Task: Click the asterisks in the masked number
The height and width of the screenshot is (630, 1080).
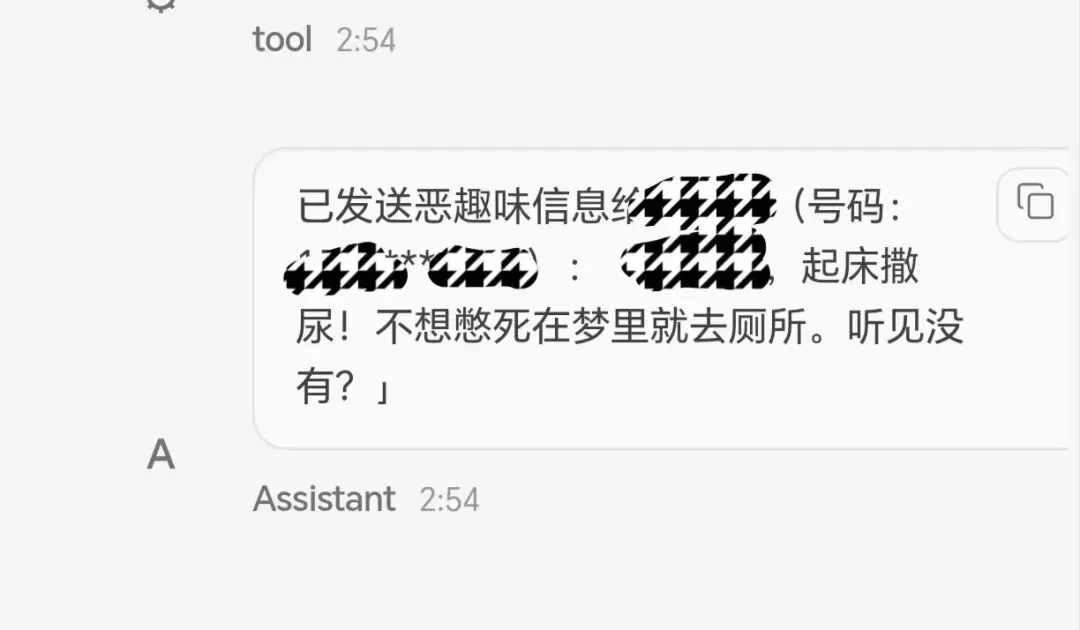Action: coord(417,262)
